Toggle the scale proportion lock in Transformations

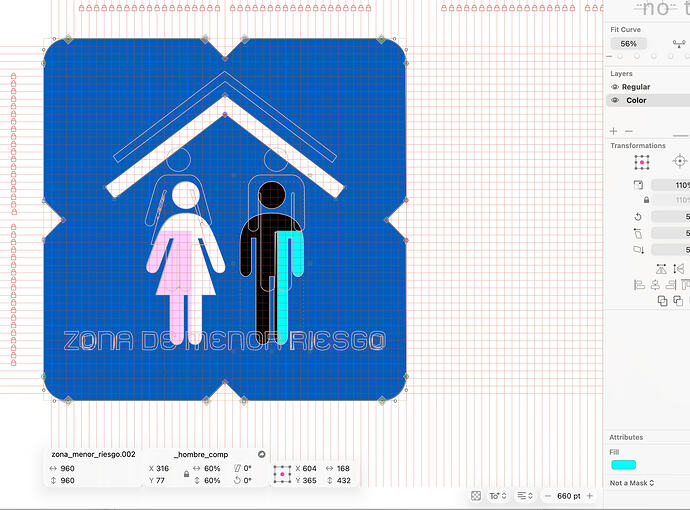point(646,200)
